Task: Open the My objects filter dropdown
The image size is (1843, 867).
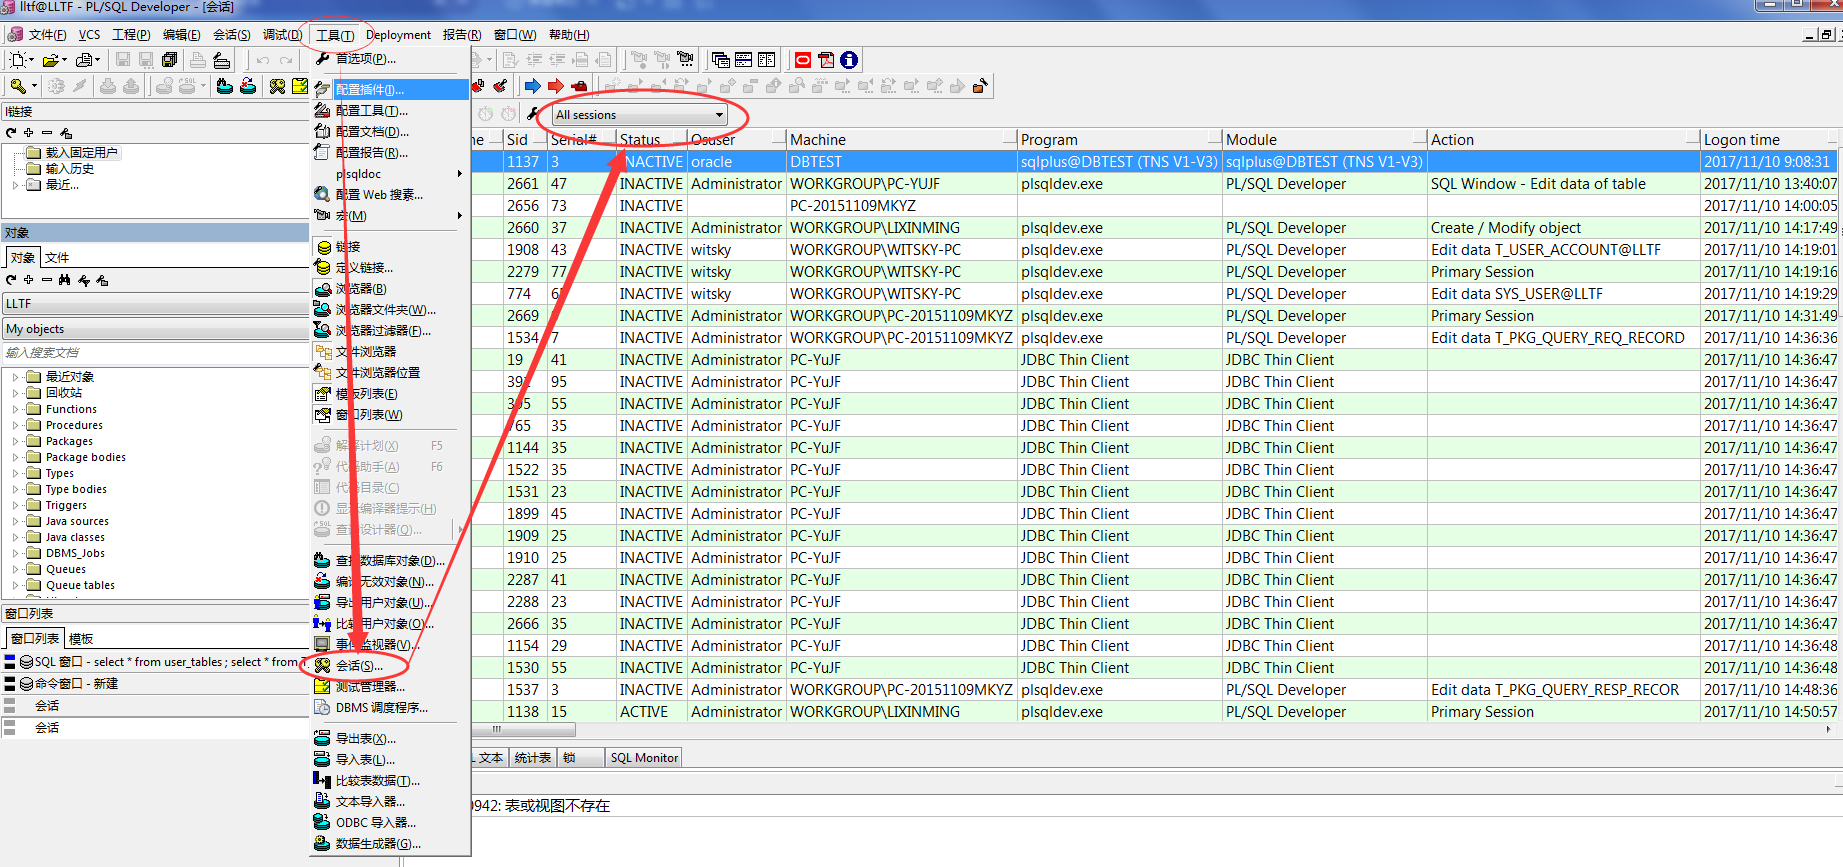Action: coord(155,329)
